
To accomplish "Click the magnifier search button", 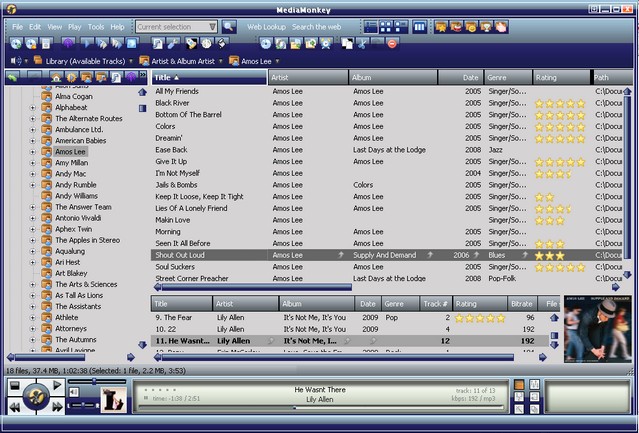I will [x=229, y=27].
